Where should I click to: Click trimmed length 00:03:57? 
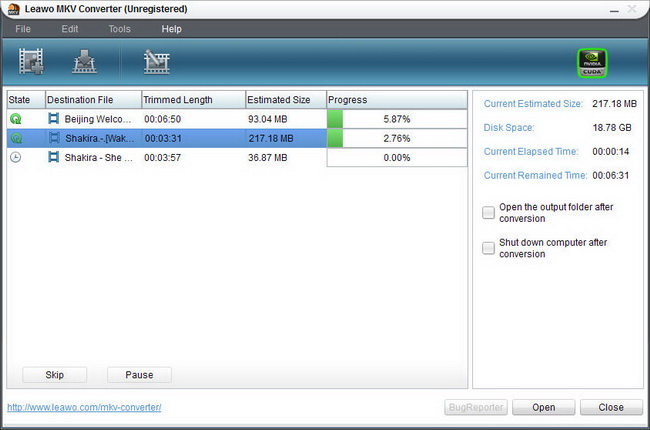tap(162, 158)
